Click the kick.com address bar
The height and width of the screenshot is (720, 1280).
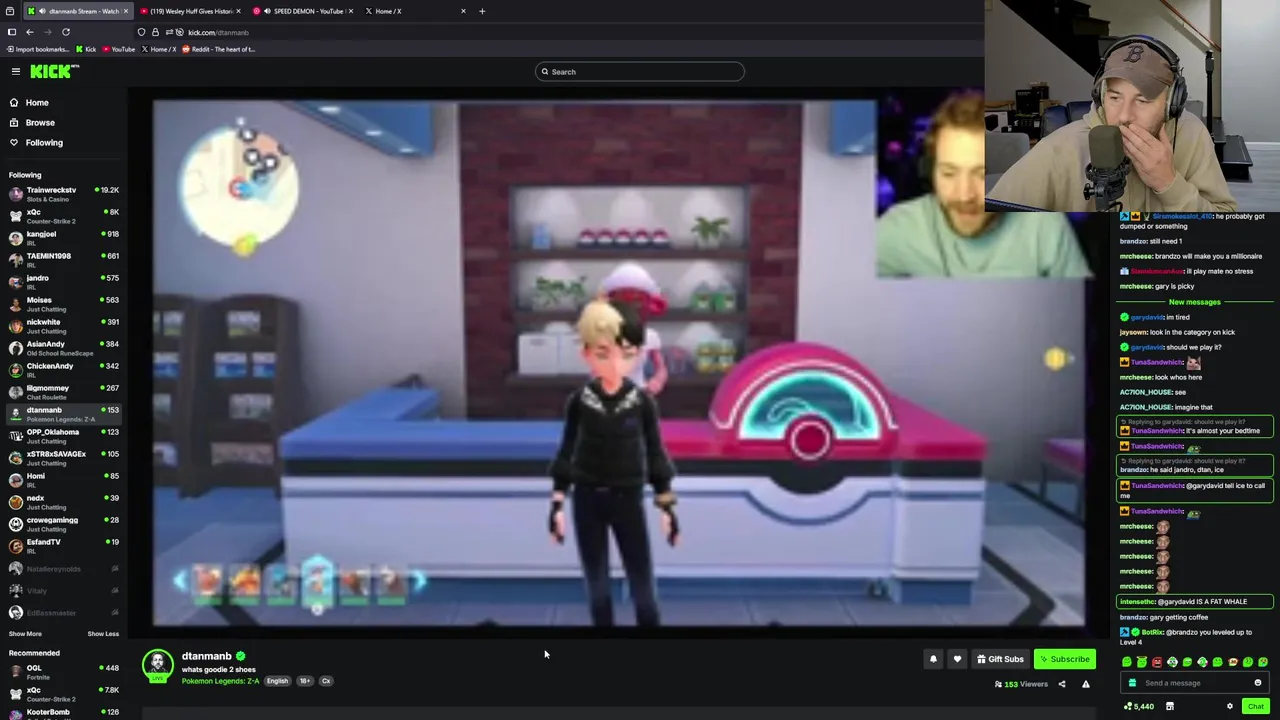tap(560, 32)
